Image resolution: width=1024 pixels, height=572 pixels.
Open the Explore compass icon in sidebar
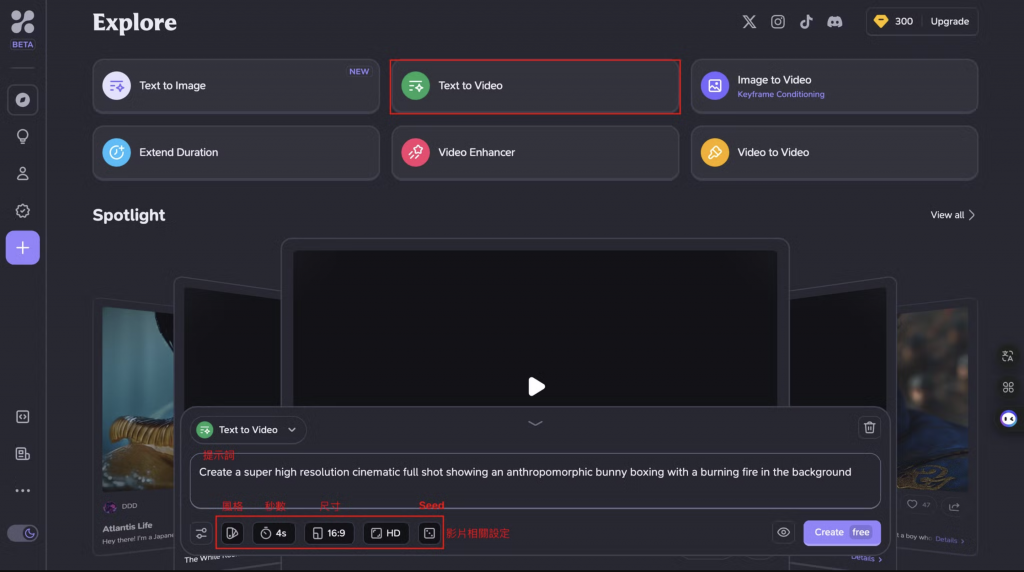(x=22, y=100)
